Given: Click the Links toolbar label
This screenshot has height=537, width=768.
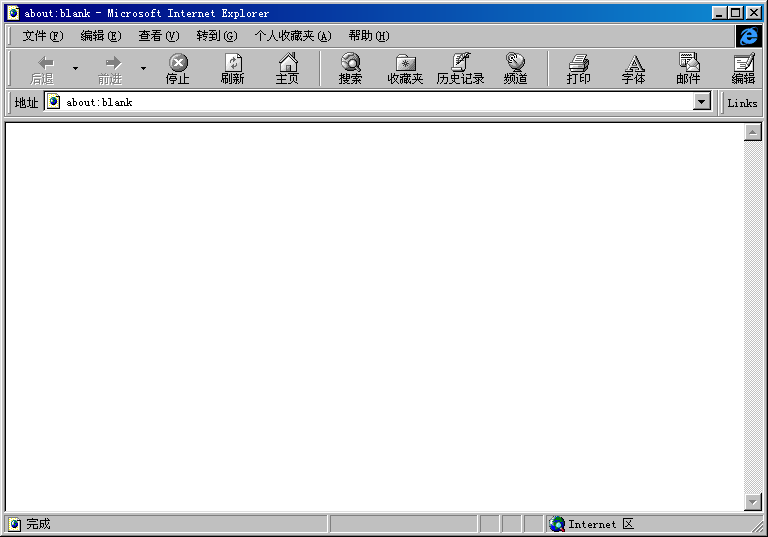Looking at the screenshot, I should click(x=742, y=103).
